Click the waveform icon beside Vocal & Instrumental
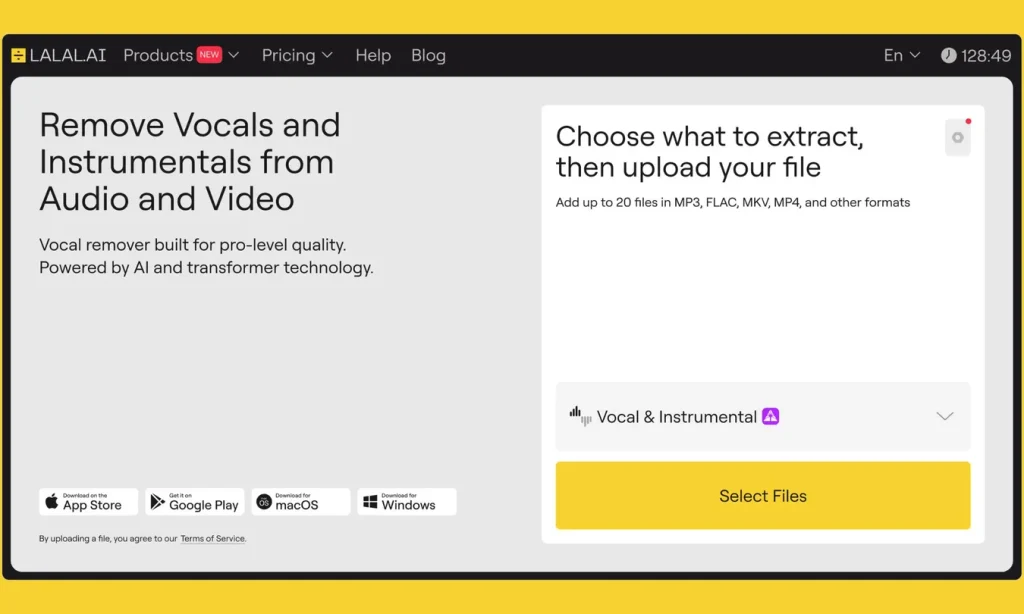Image resolution: width=1024 pixels, height=614 pixels. (580, 415)
